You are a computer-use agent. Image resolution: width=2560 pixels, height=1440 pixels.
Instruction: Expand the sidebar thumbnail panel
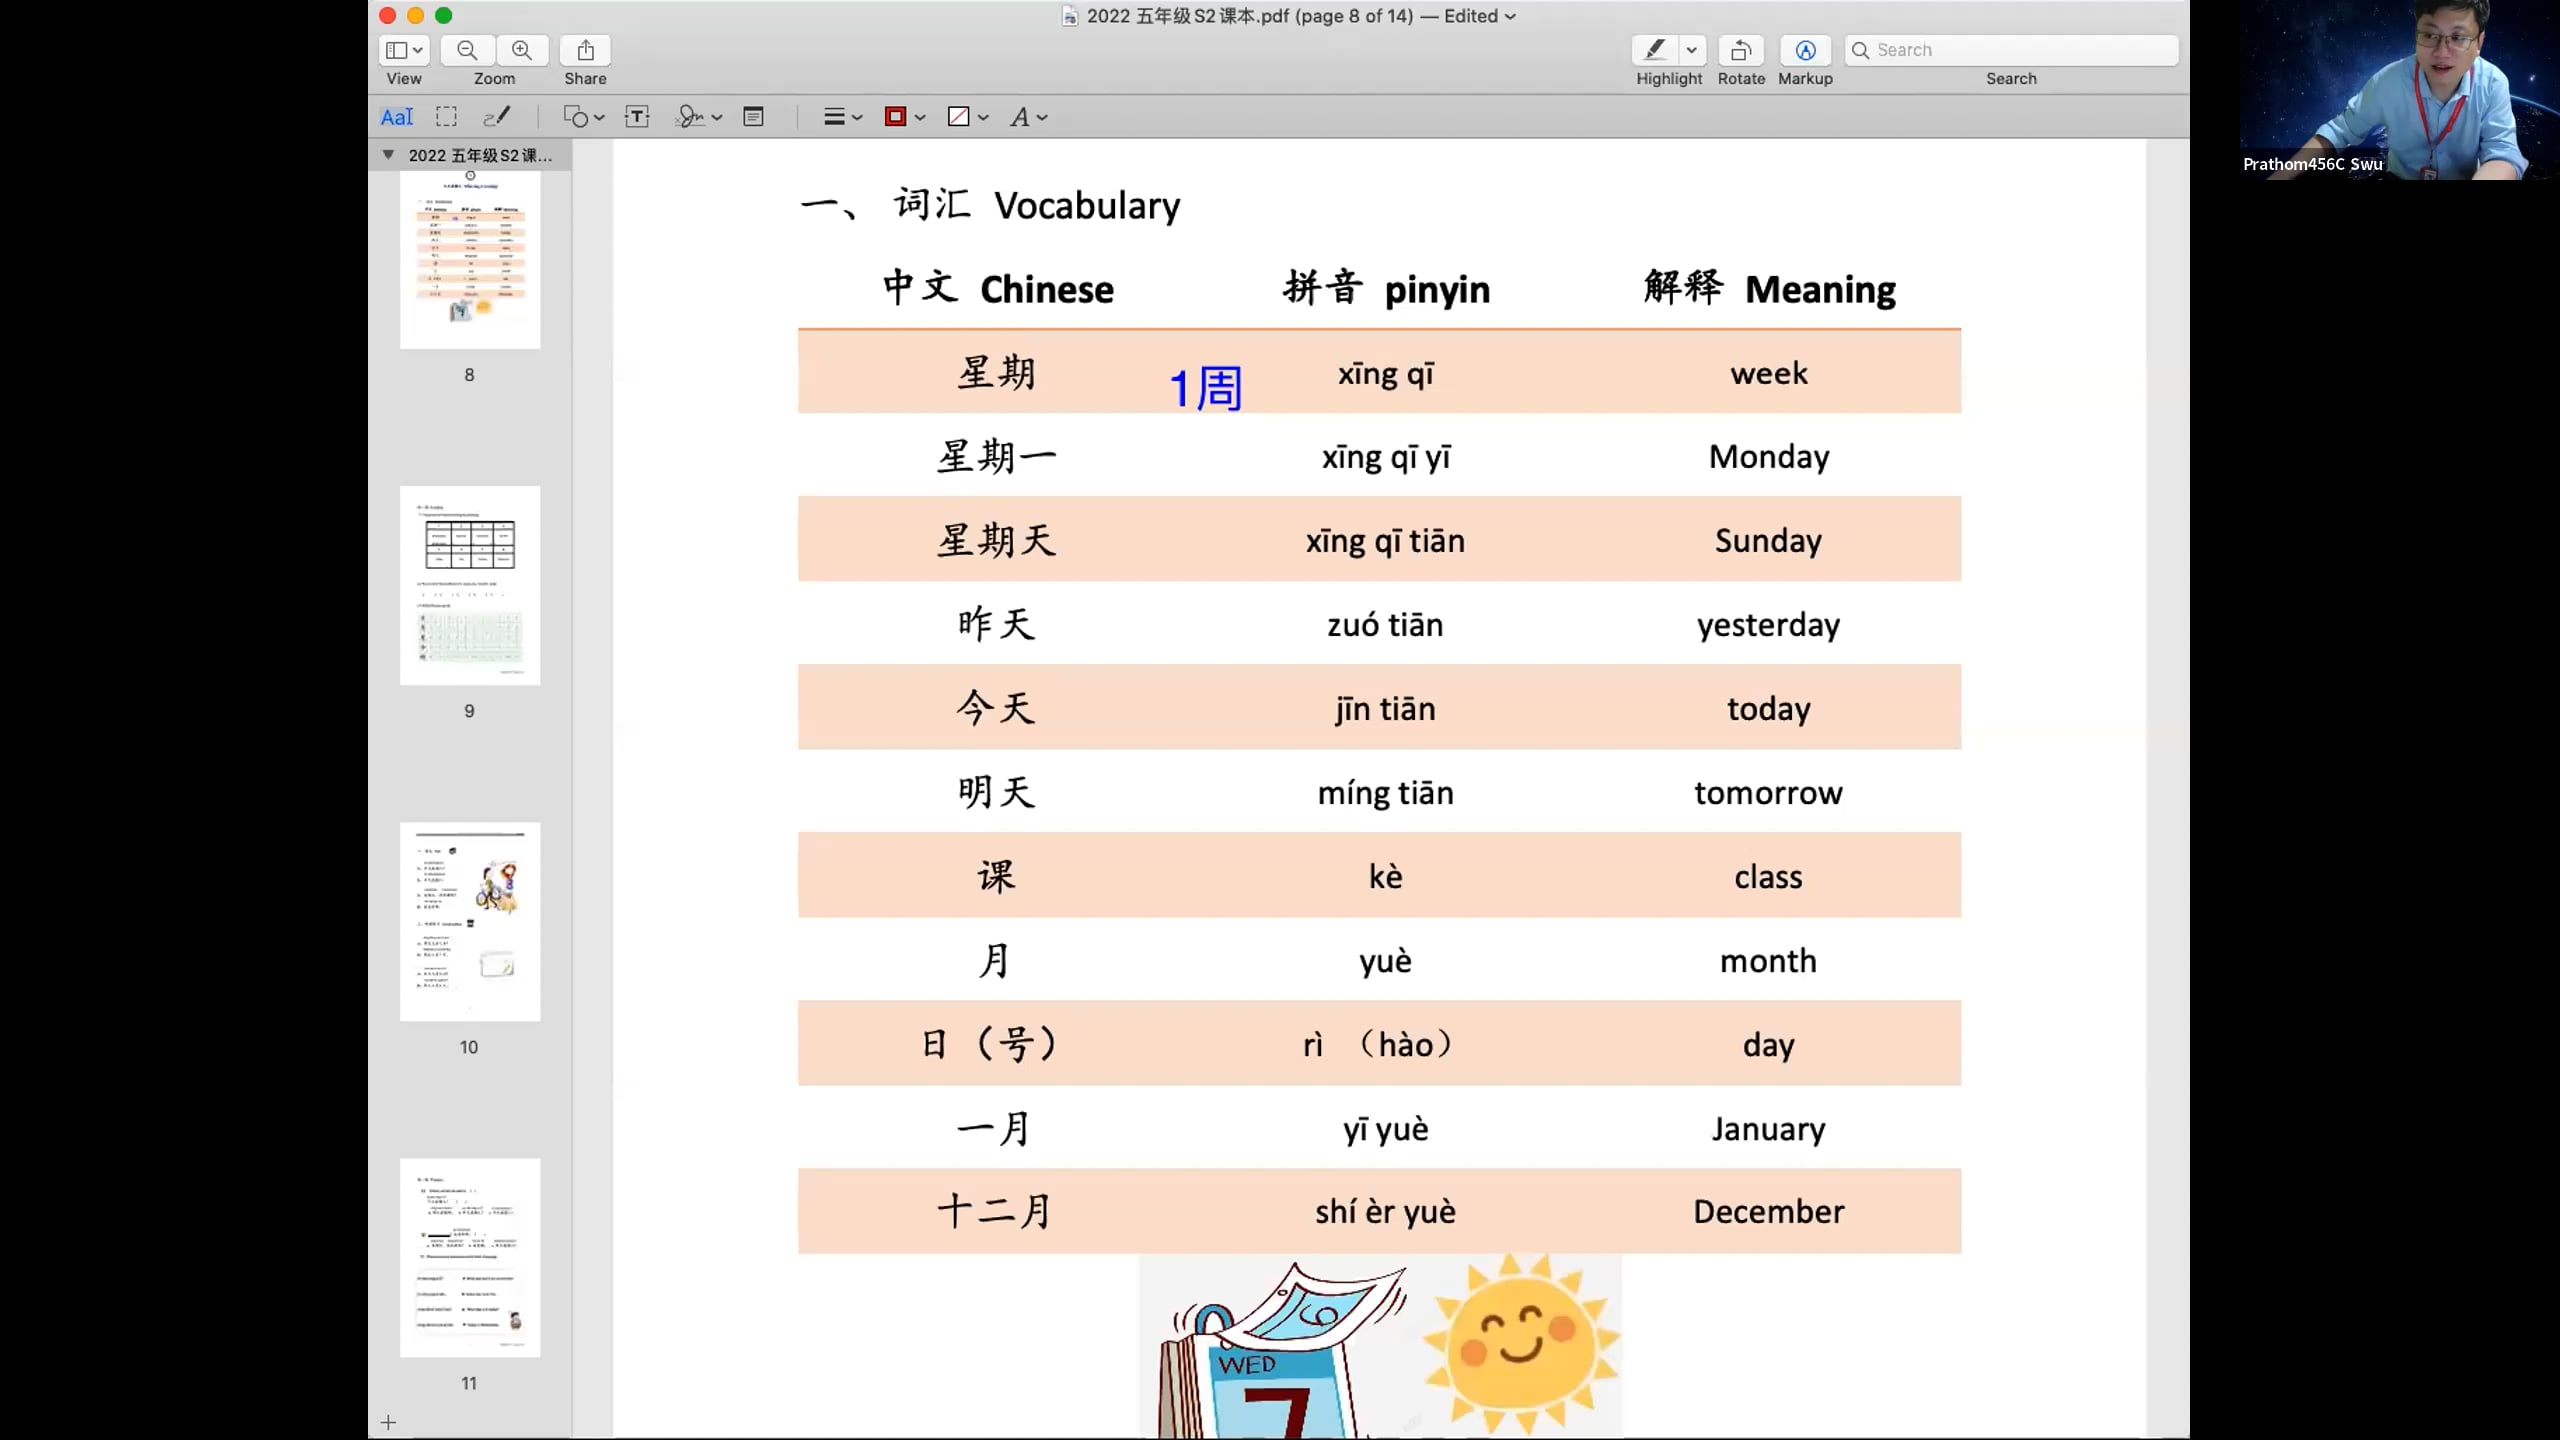(387, 155)
